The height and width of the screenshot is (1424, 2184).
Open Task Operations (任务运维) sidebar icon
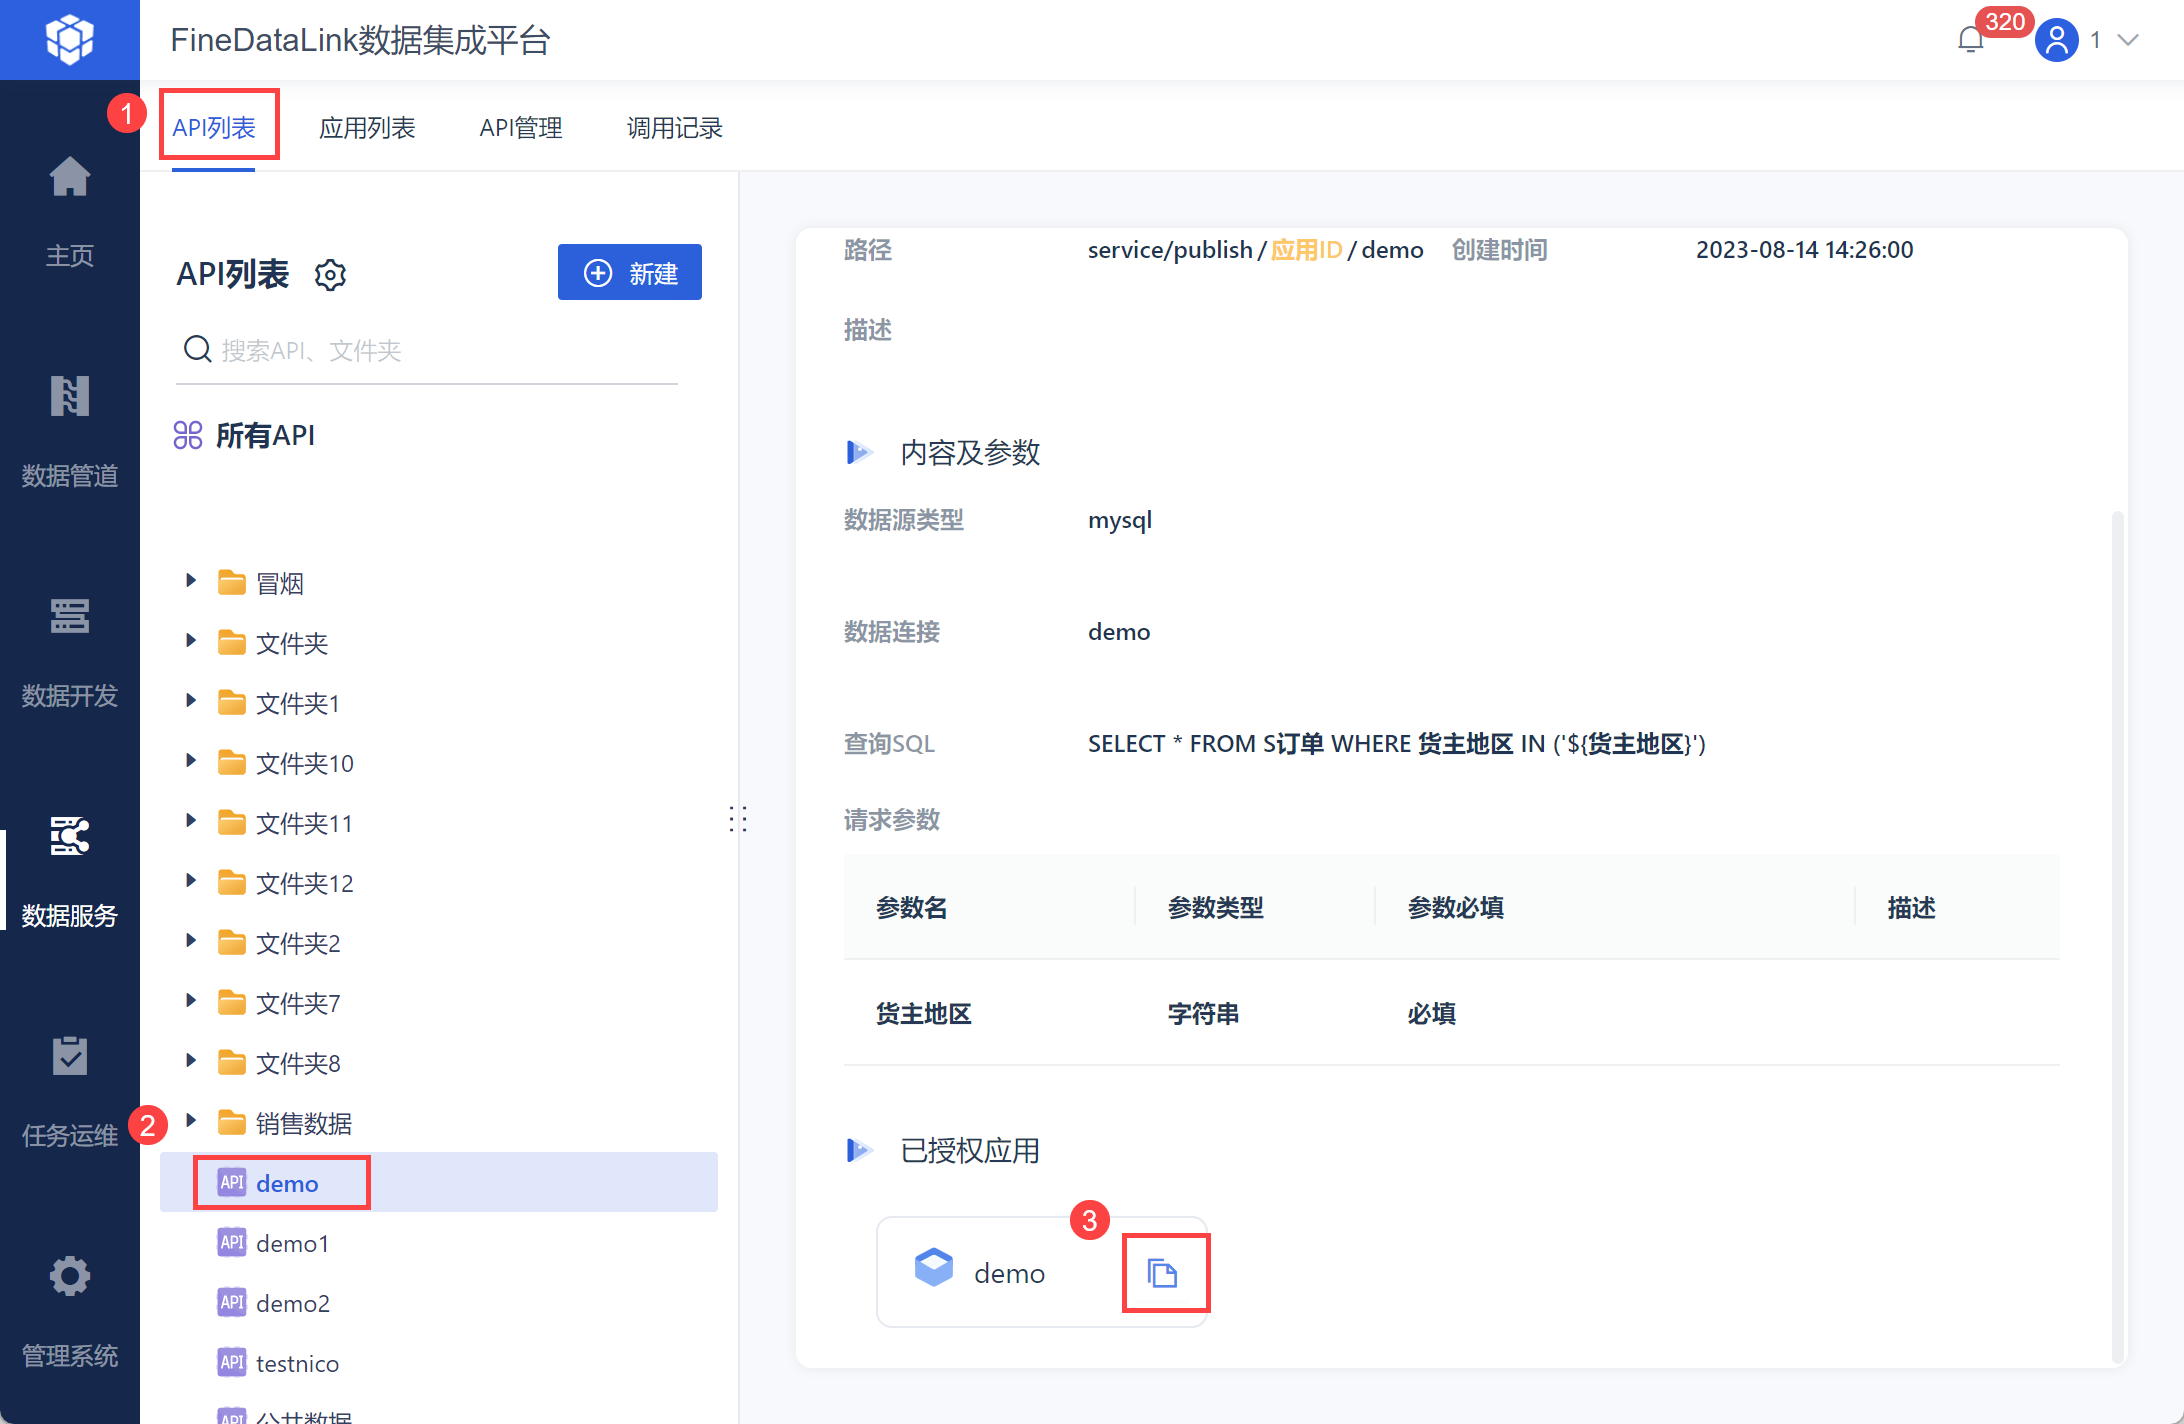(x=70, y=1057)
